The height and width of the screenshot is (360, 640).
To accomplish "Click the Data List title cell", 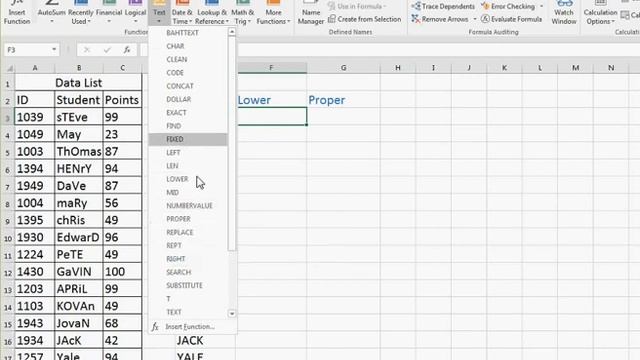I will (78, 83).
